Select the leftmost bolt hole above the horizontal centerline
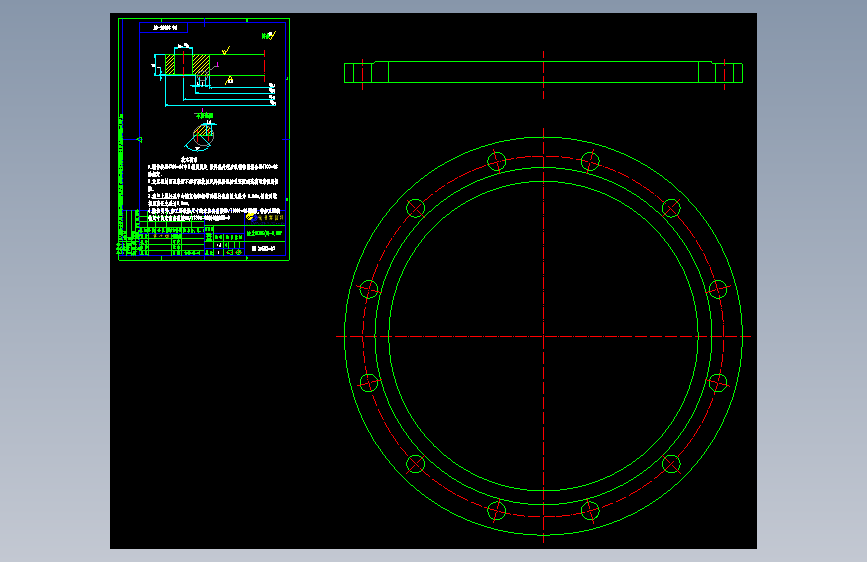867x562 pixels. pyautogui.click(x=369, y=289)
